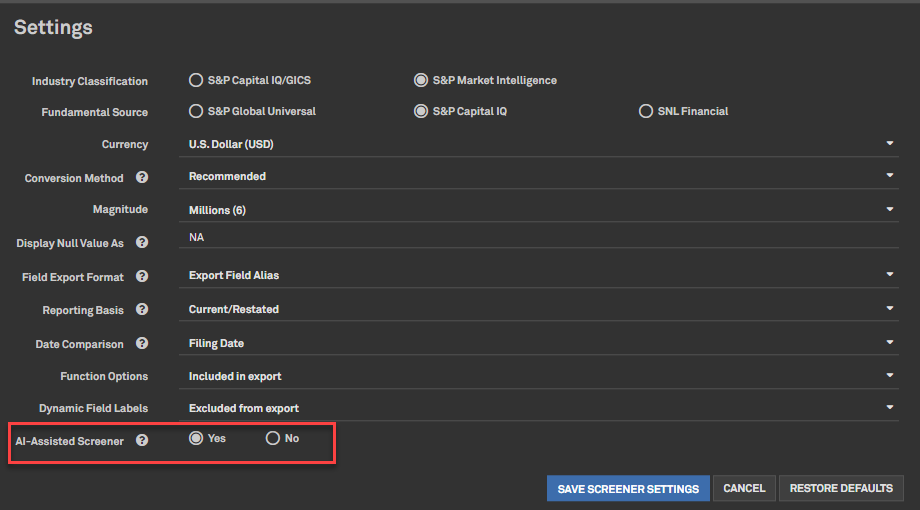
Task: Set AI-Assisted Screener to No
Action: tap(272, 438)
